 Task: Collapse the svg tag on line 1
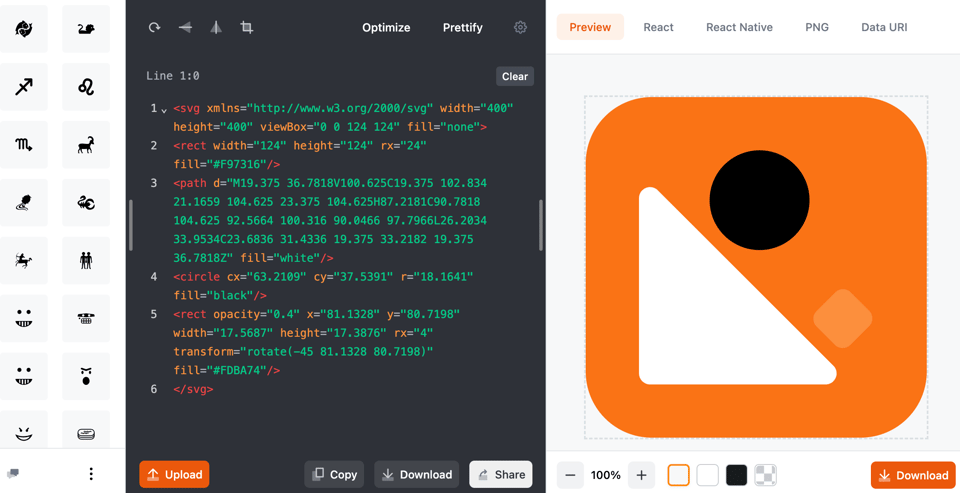click(164, 110)
